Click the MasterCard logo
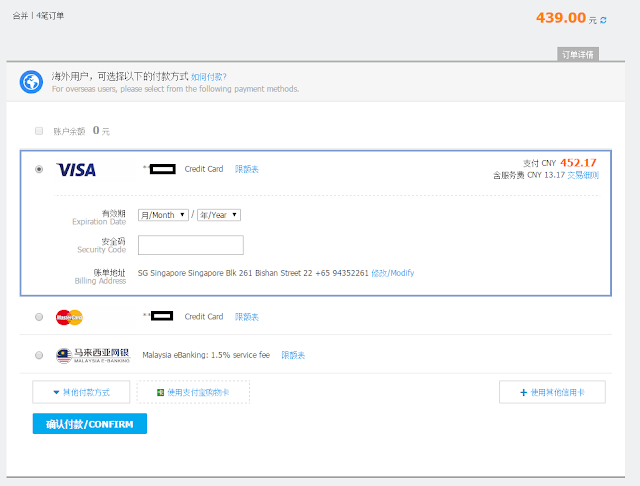 69,317
